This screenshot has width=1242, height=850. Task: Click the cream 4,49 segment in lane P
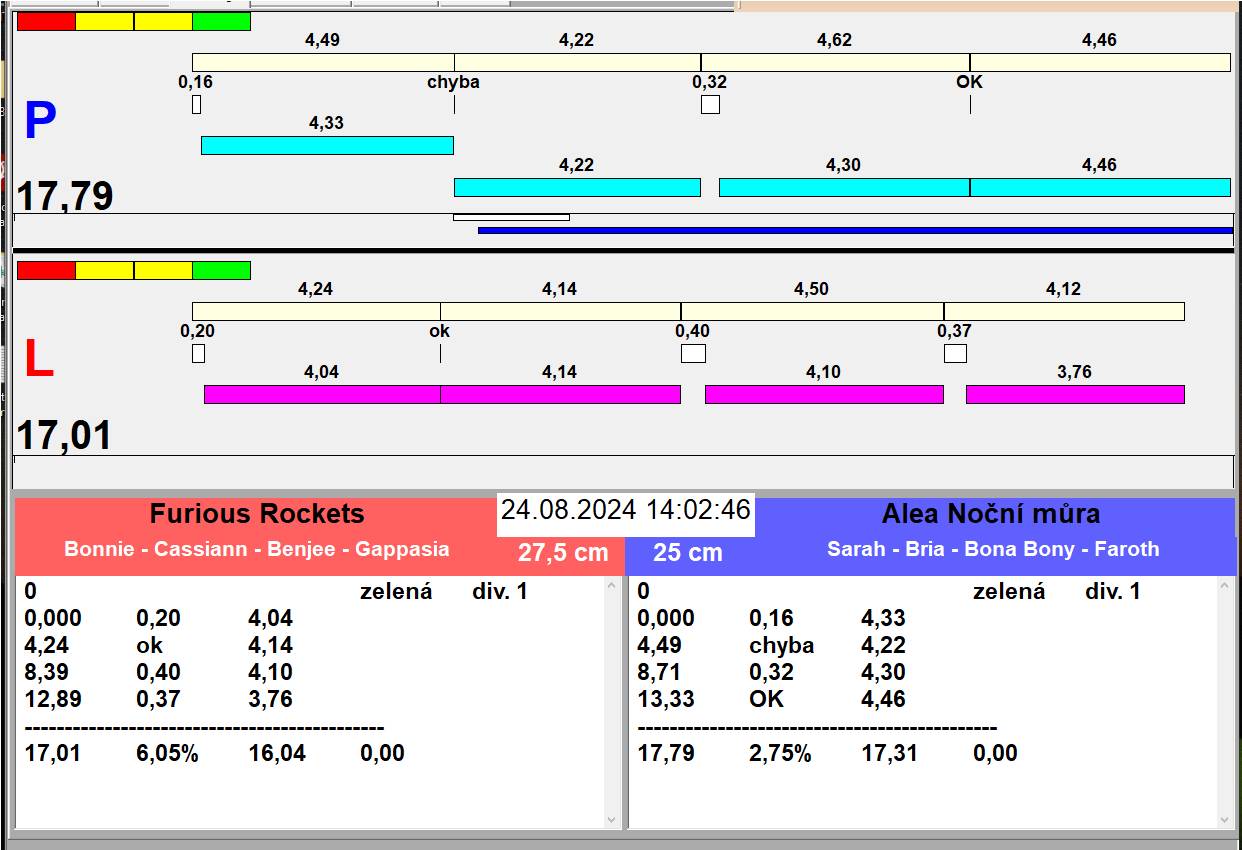click(x=323, y=62)
